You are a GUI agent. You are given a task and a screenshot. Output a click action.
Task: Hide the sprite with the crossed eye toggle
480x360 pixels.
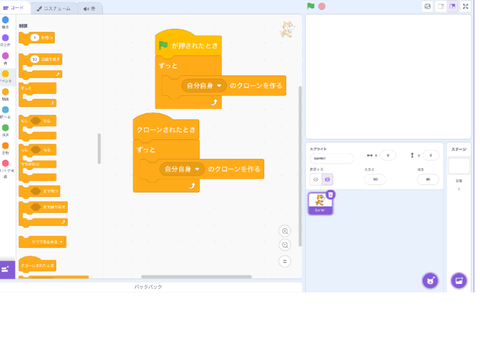tap(327, 179)
